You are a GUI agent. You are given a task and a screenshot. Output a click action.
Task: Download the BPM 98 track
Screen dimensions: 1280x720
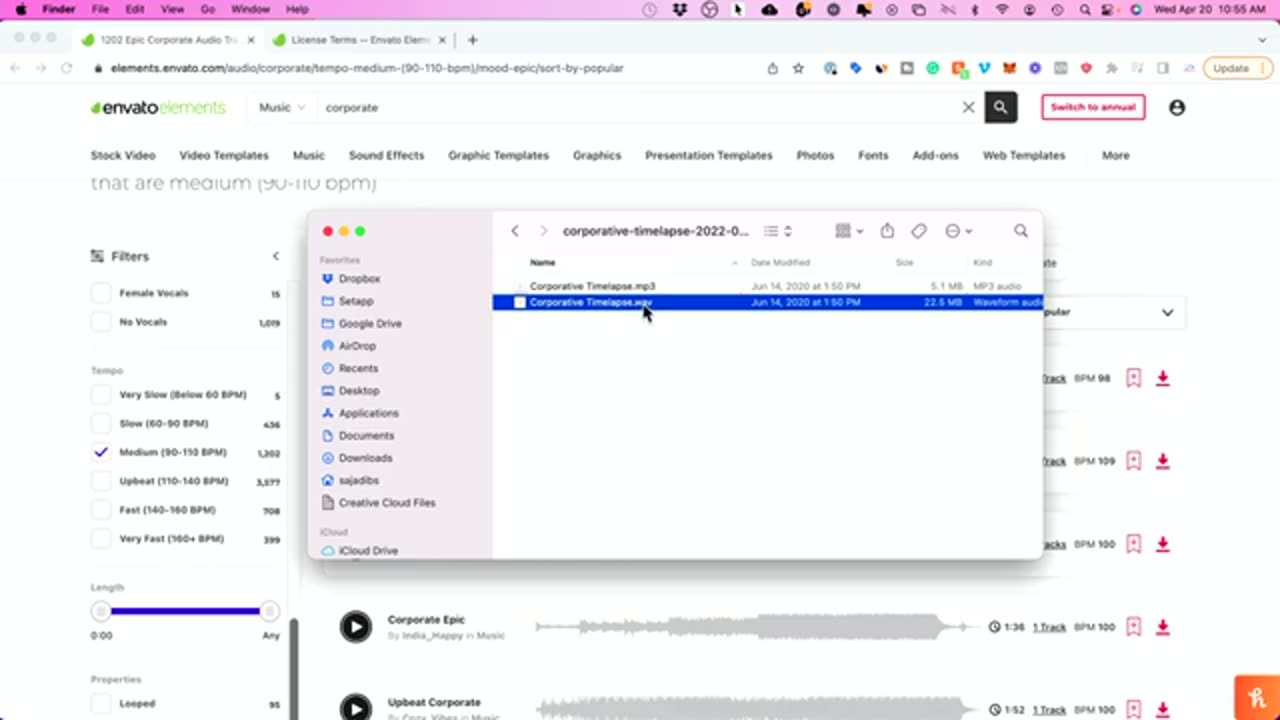click(x=1162, y=378)
